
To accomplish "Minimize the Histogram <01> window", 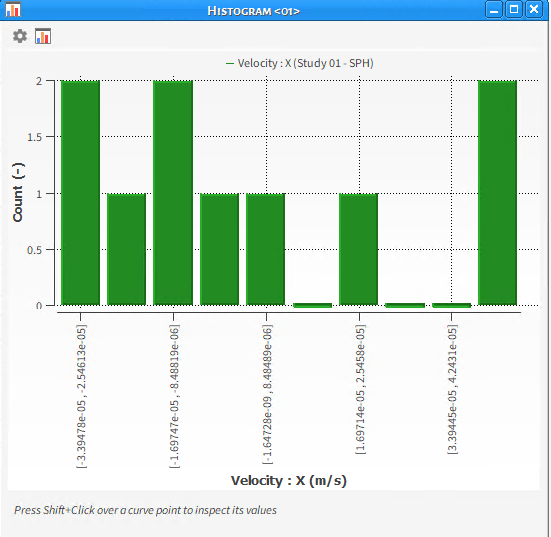I will point(494,9).
